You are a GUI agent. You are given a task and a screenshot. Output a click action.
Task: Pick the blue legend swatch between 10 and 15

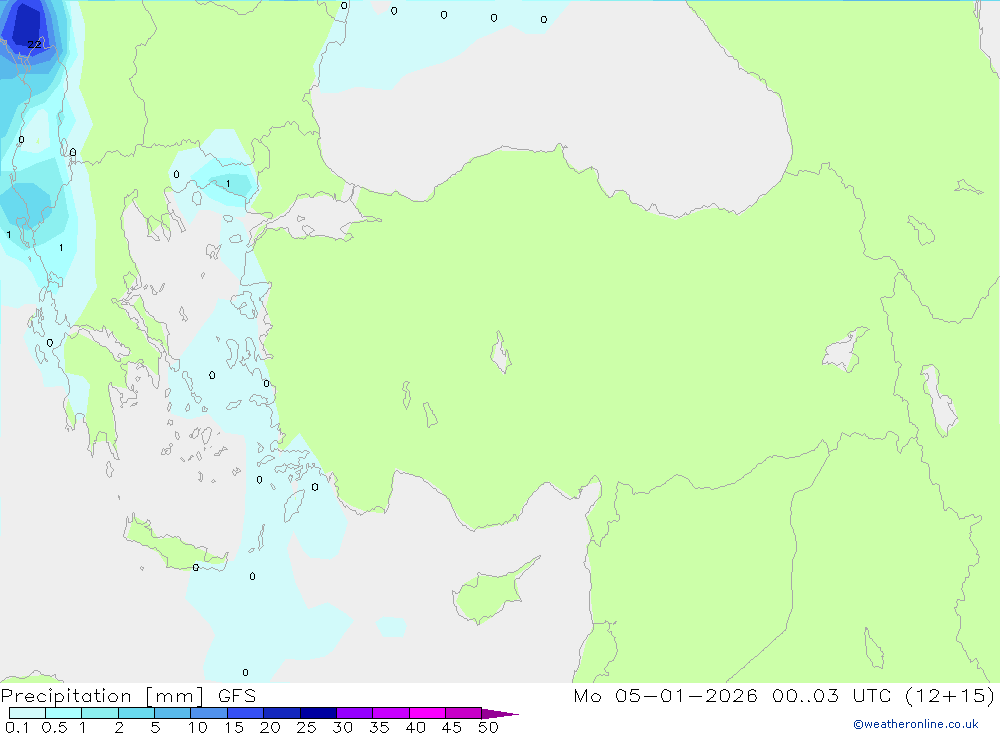tap(209, 713)
